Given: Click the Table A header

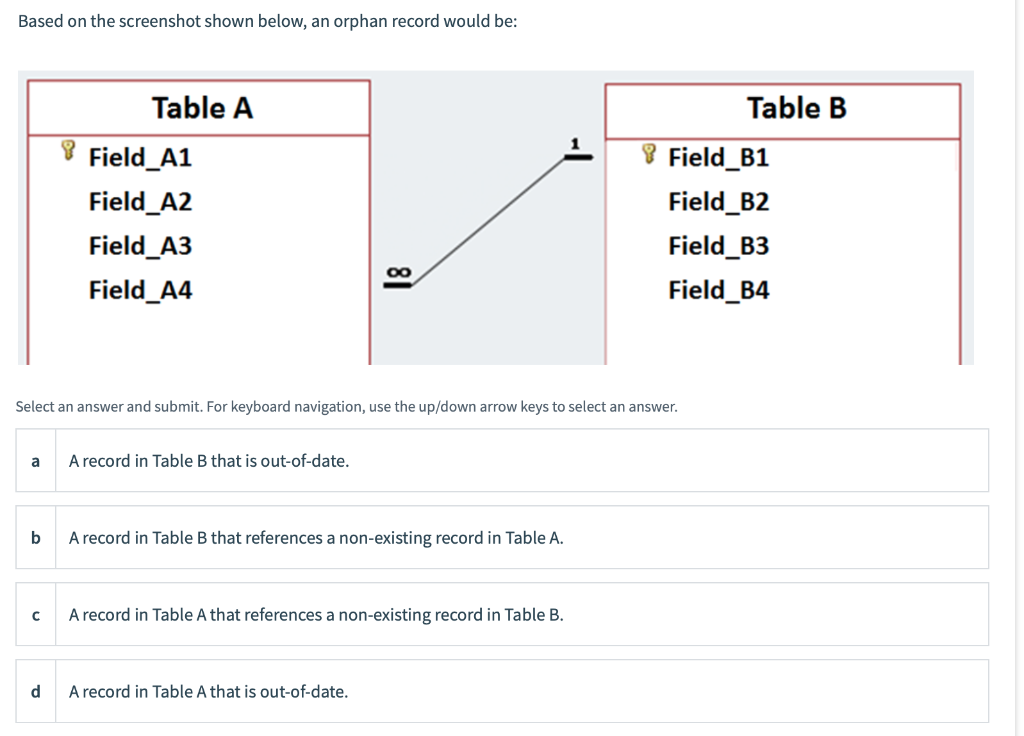Looking at the screenshot, I should [202, 107].
